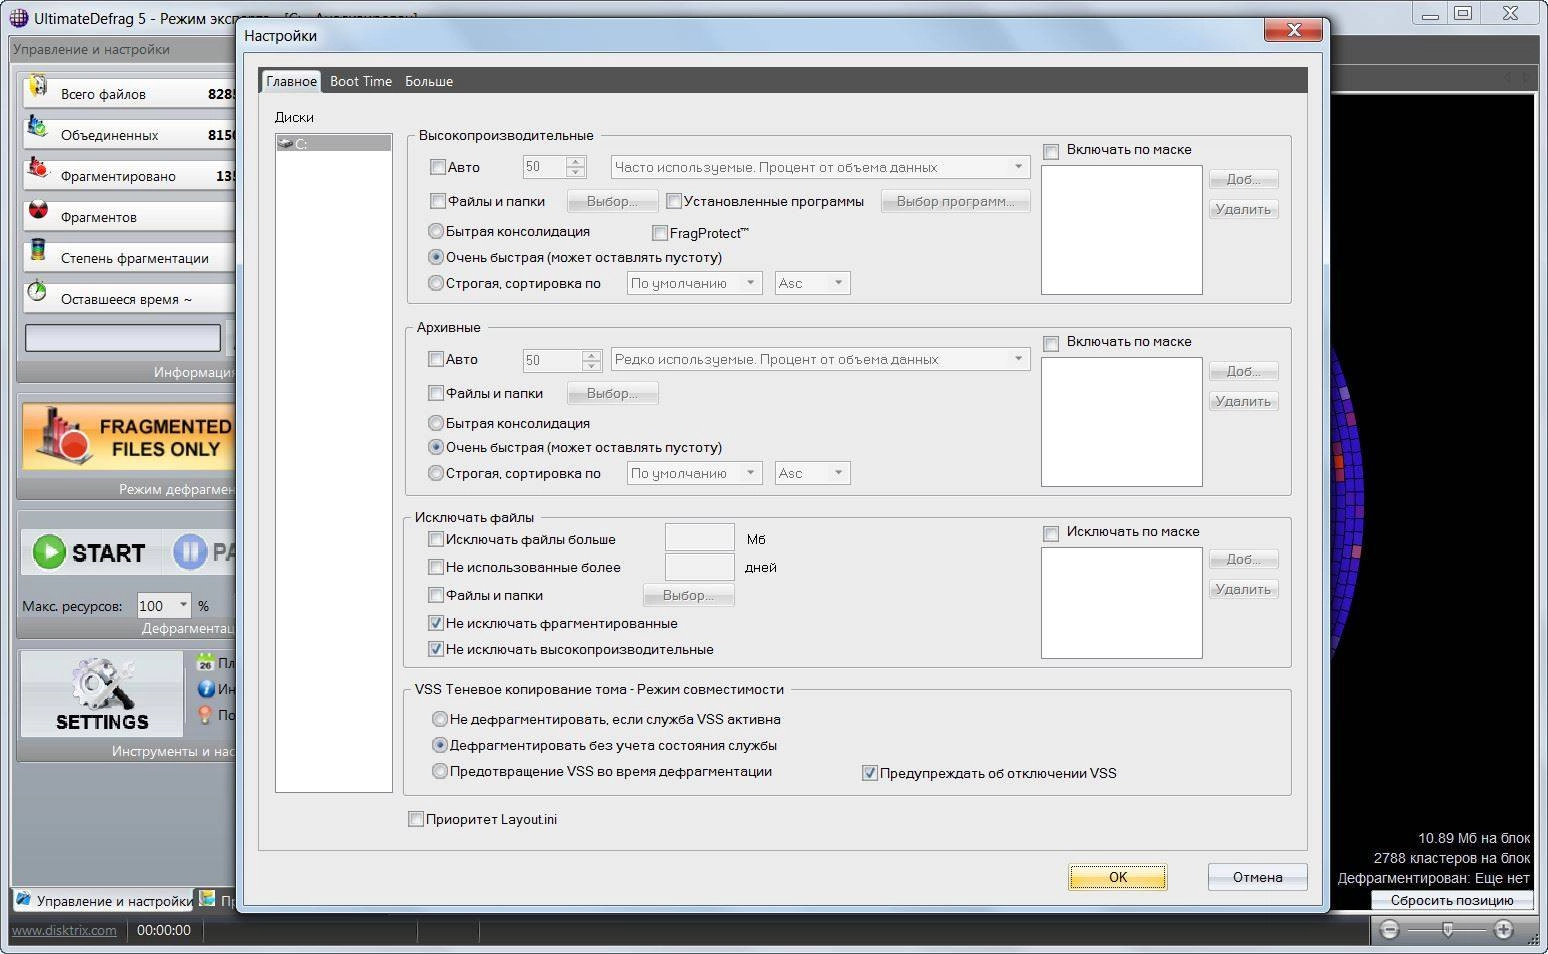This screenshot has height=954, width=1548.
Task: Click the total files icon next to Всего файлов
Action: point(38,87)
